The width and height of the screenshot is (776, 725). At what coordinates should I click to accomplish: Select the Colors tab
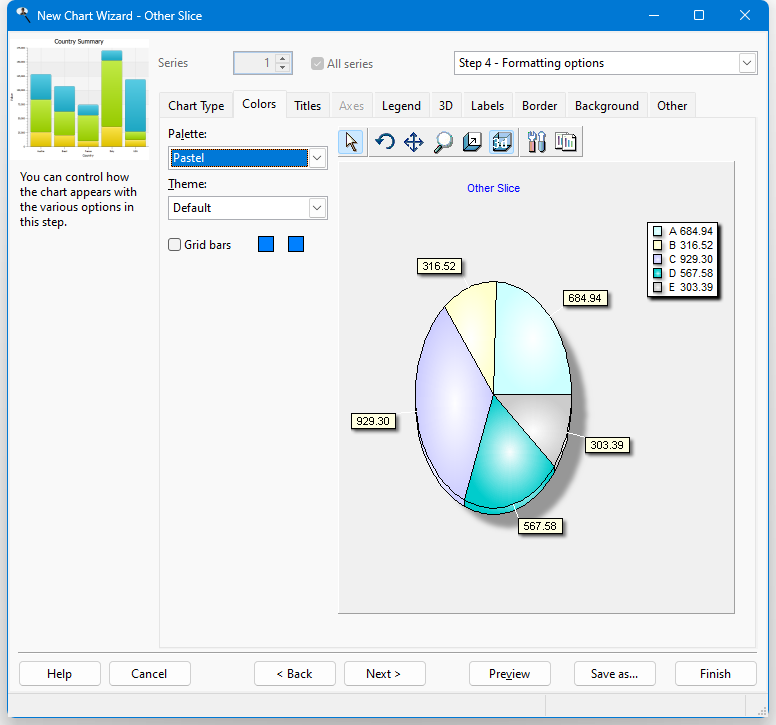(259, 104)
